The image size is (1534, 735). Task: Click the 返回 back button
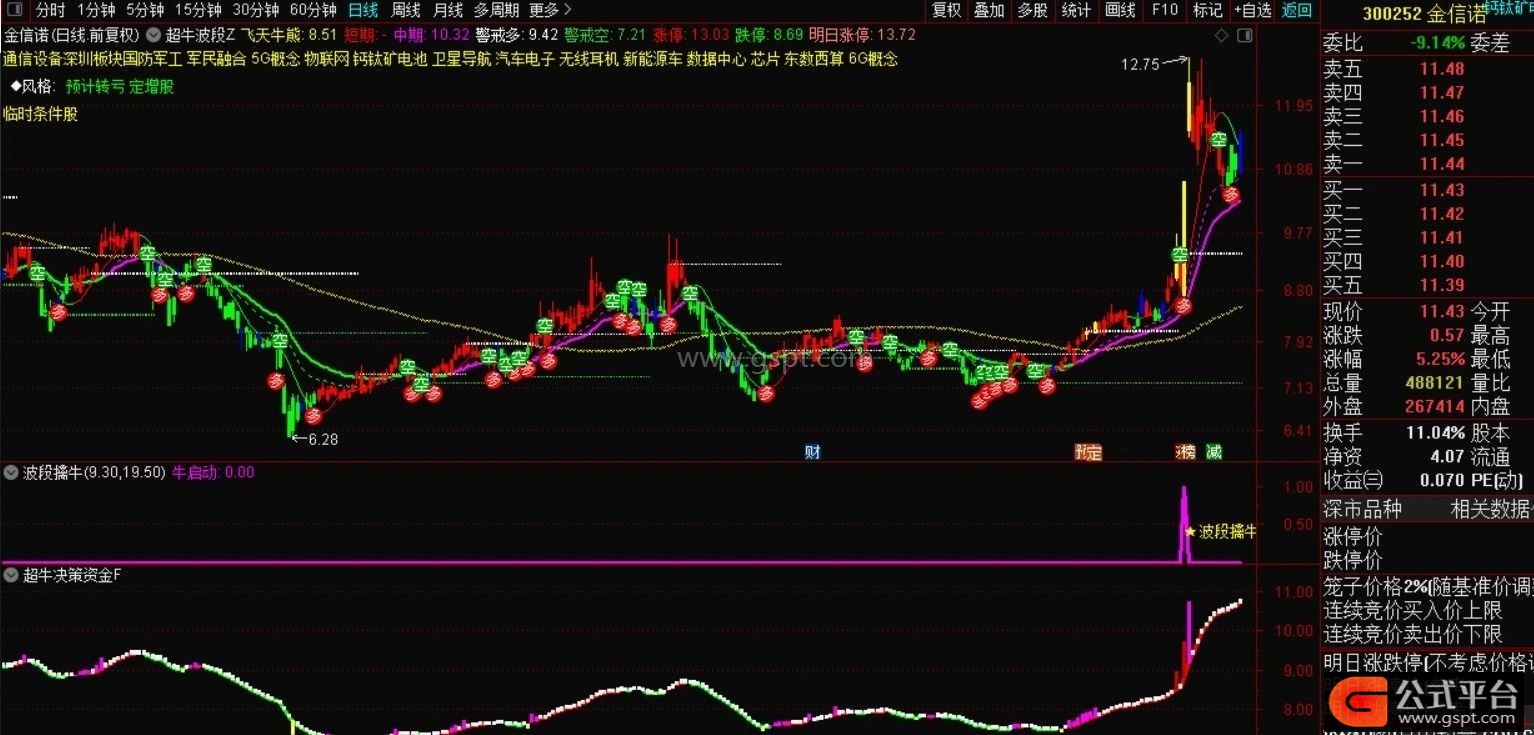(x=1297, y=10)
